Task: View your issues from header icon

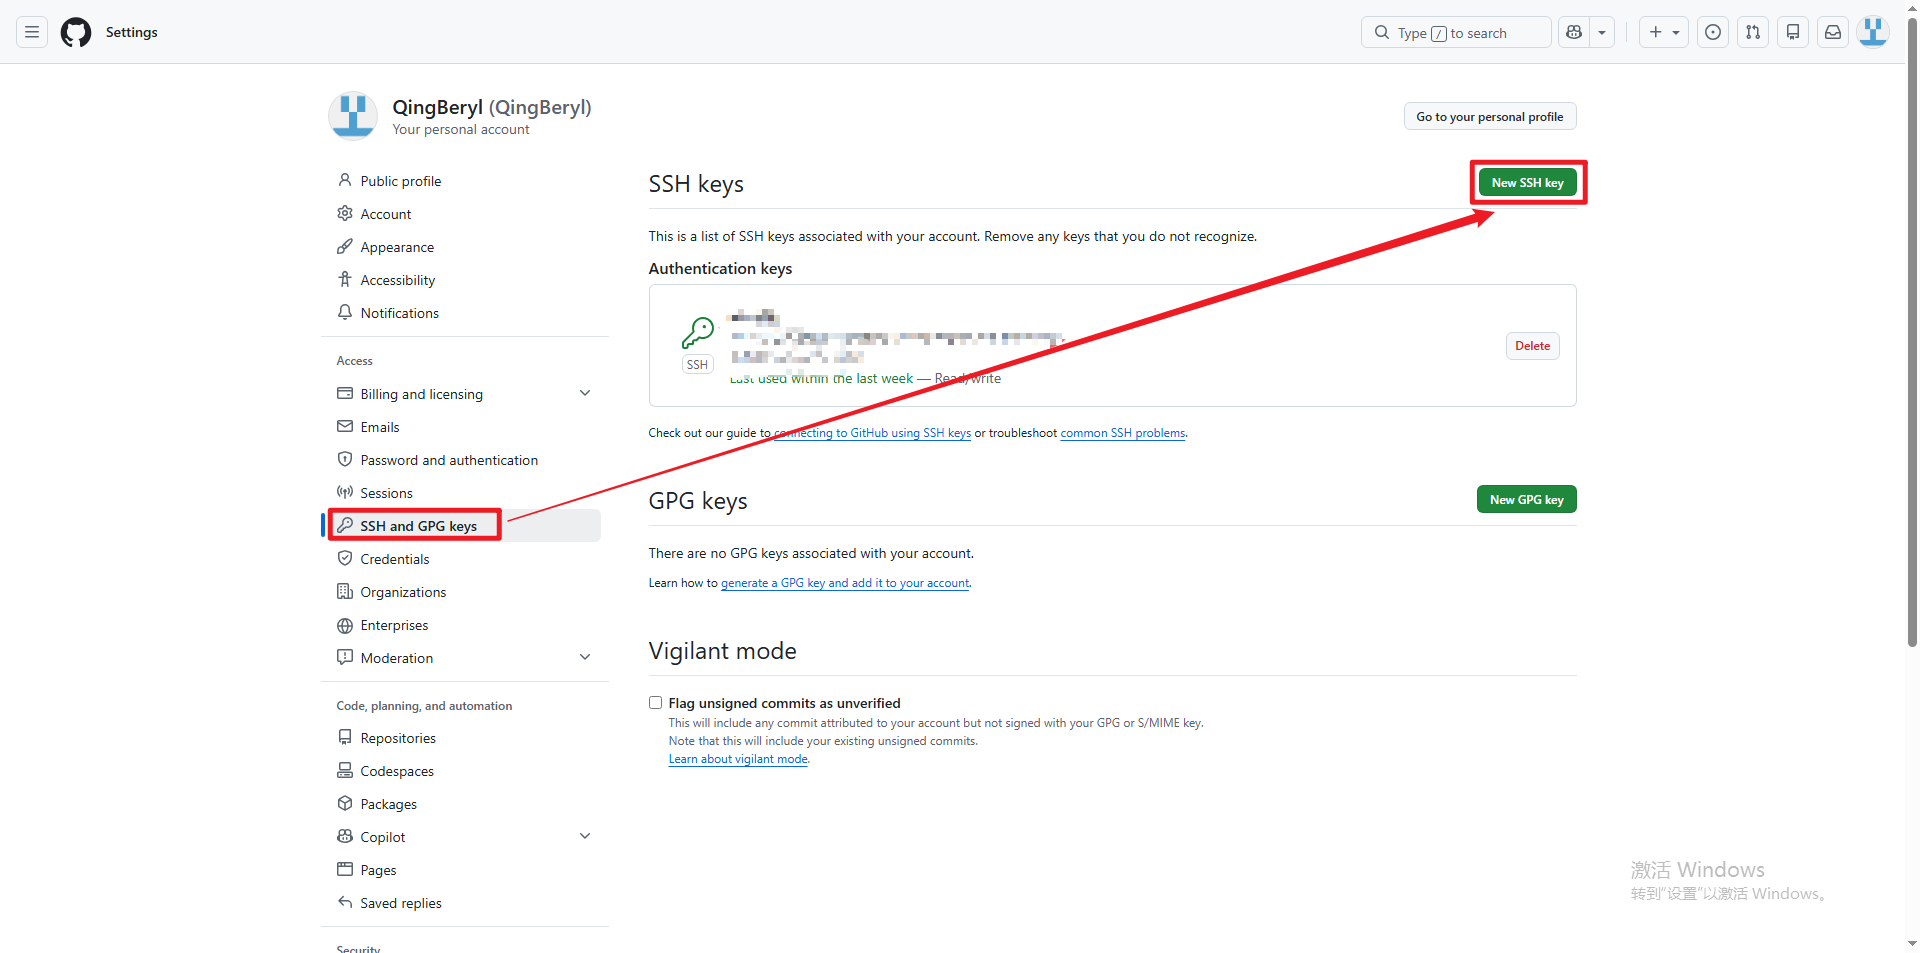Action: point(1713,32)
